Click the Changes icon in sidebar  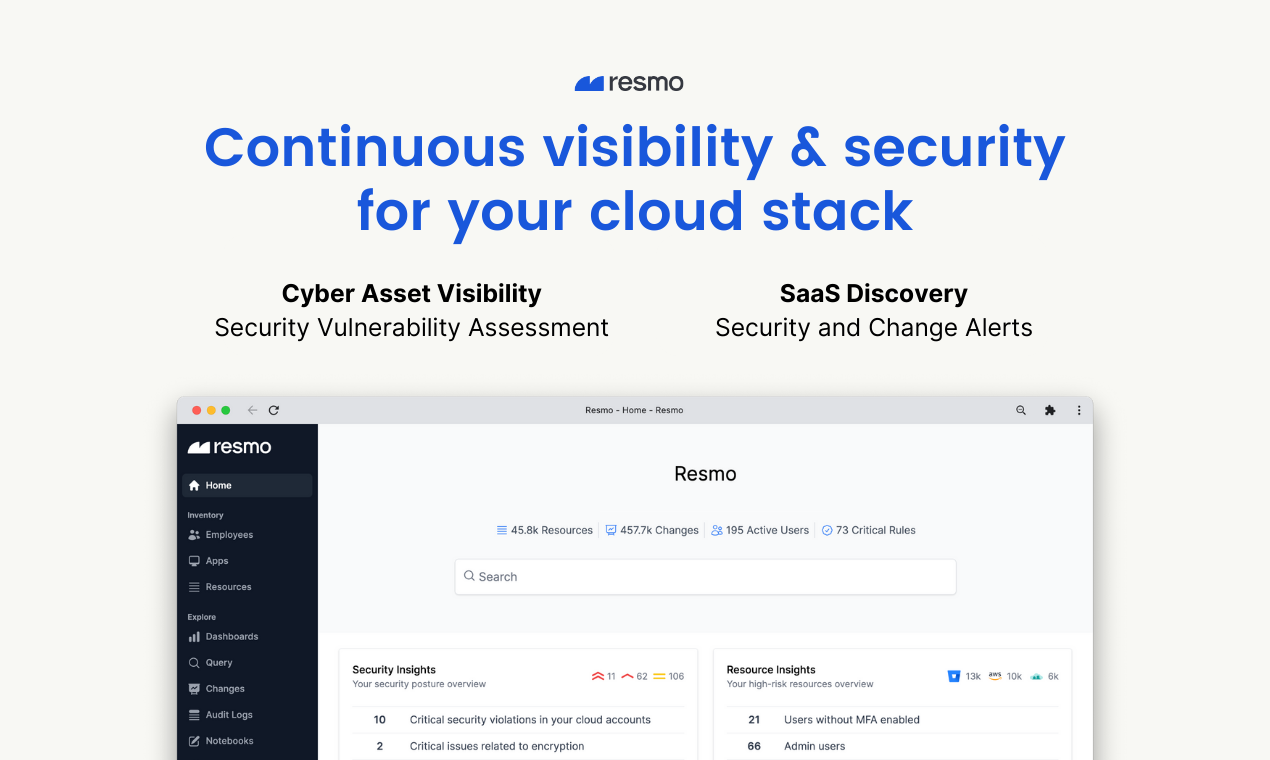194,689
